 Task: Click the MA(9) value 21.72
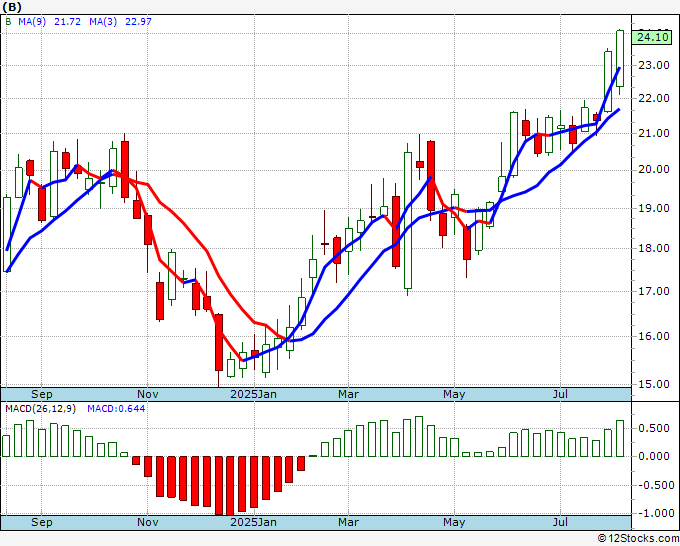[x=67, y=22]
